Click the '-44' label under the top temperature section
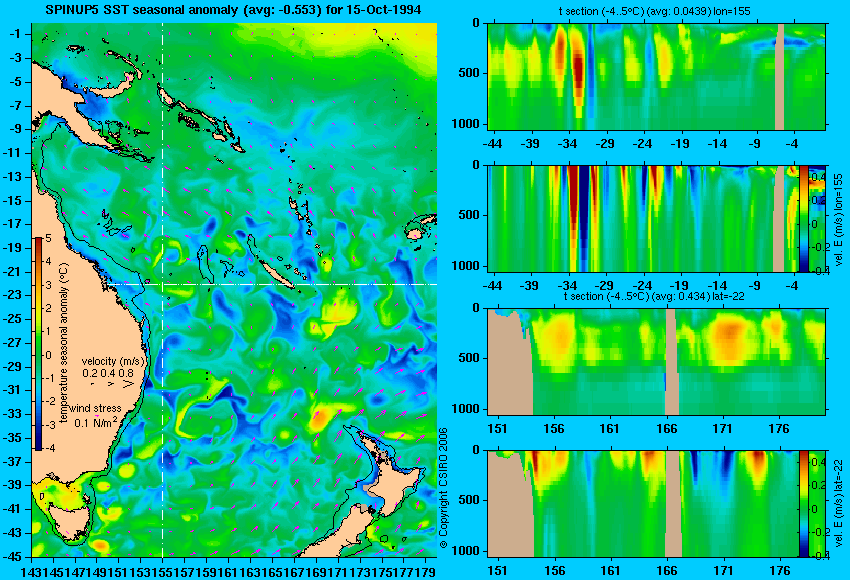The image size is (850, 580). point(492,144)
